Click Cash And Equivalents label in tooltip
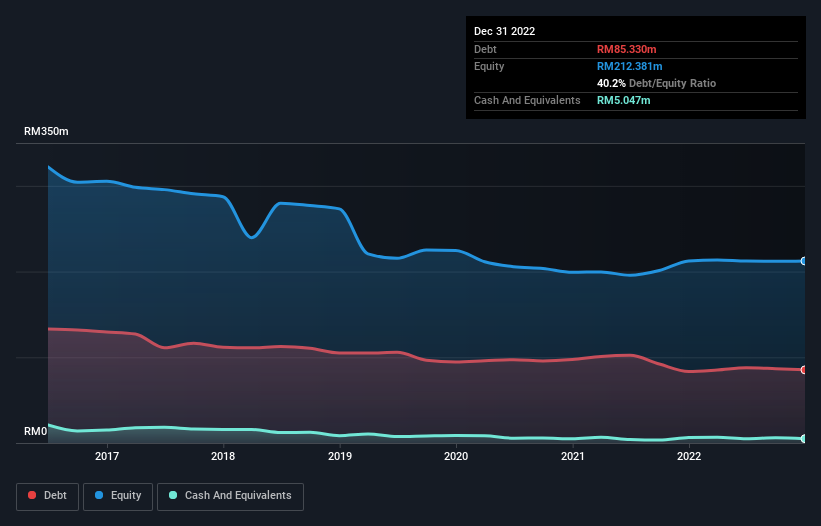Image resolution: width=821 pixels, height=526 pixels. pyautogui.click(x=527, y=100)
